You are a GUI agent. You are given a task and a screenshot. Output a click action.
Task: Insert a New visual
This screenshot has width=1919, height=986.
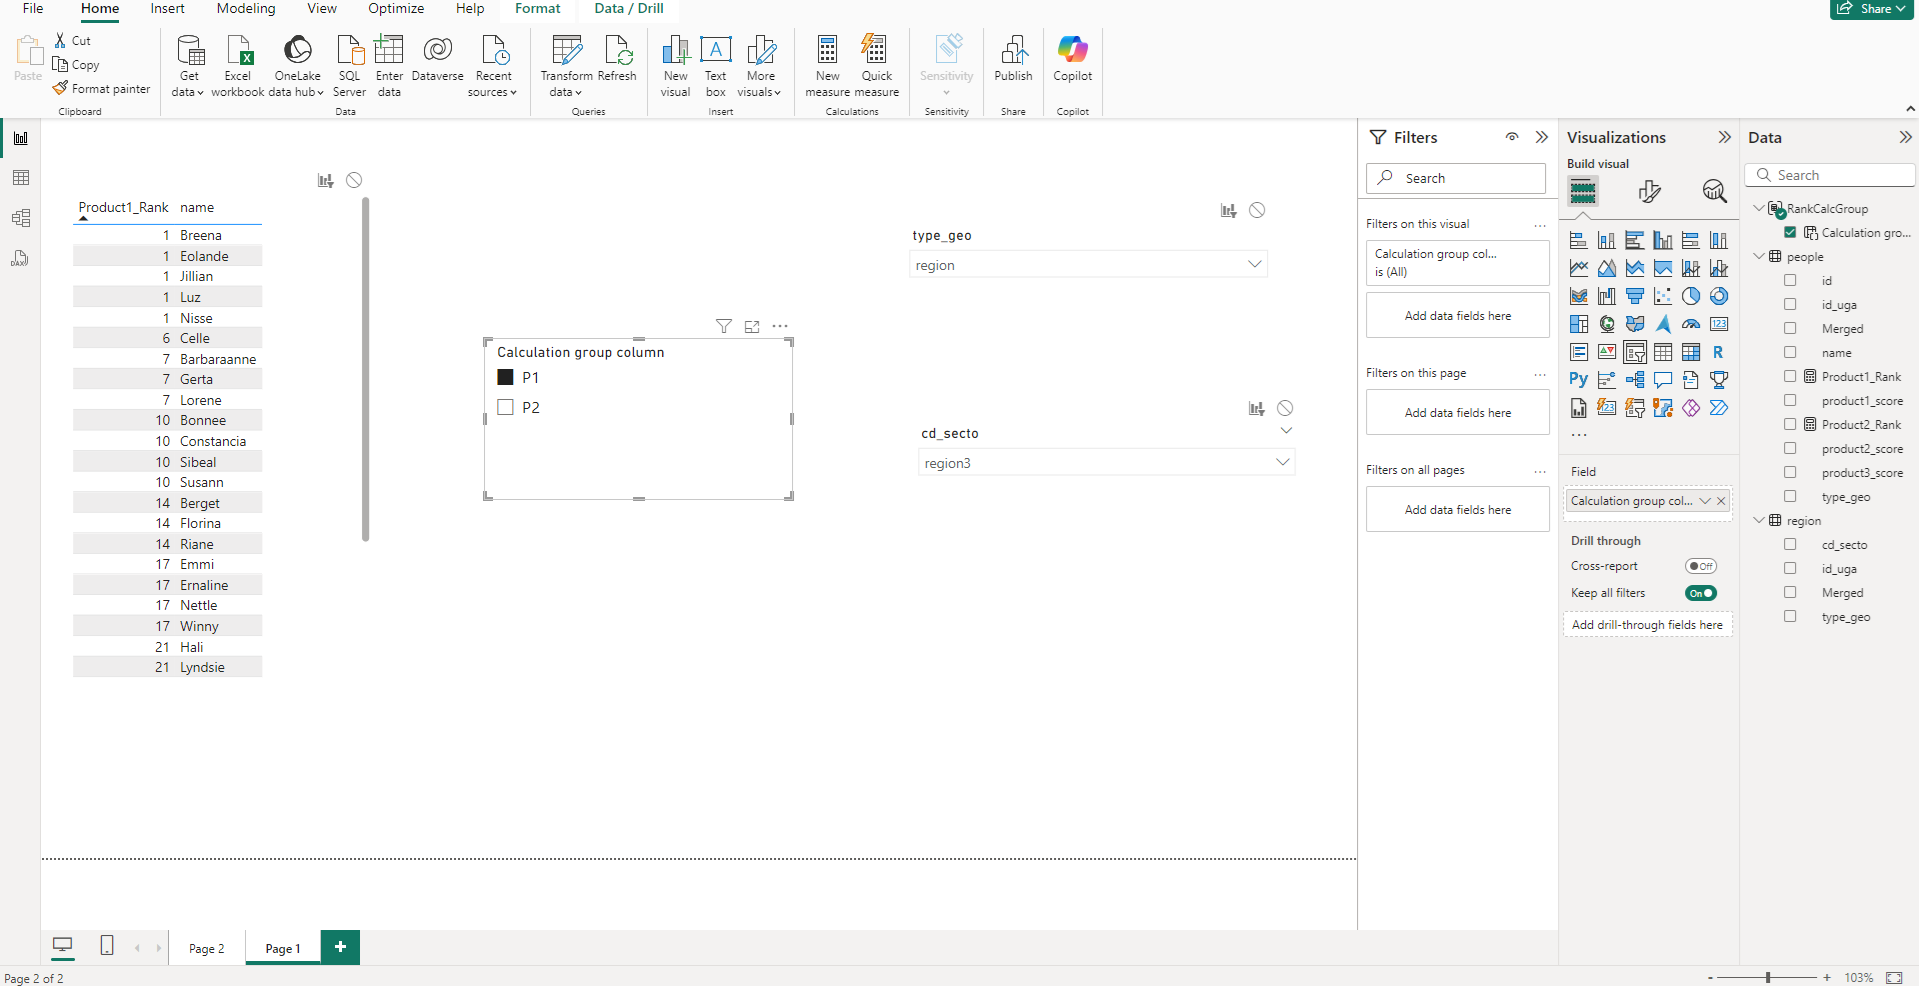click(676, 66)
